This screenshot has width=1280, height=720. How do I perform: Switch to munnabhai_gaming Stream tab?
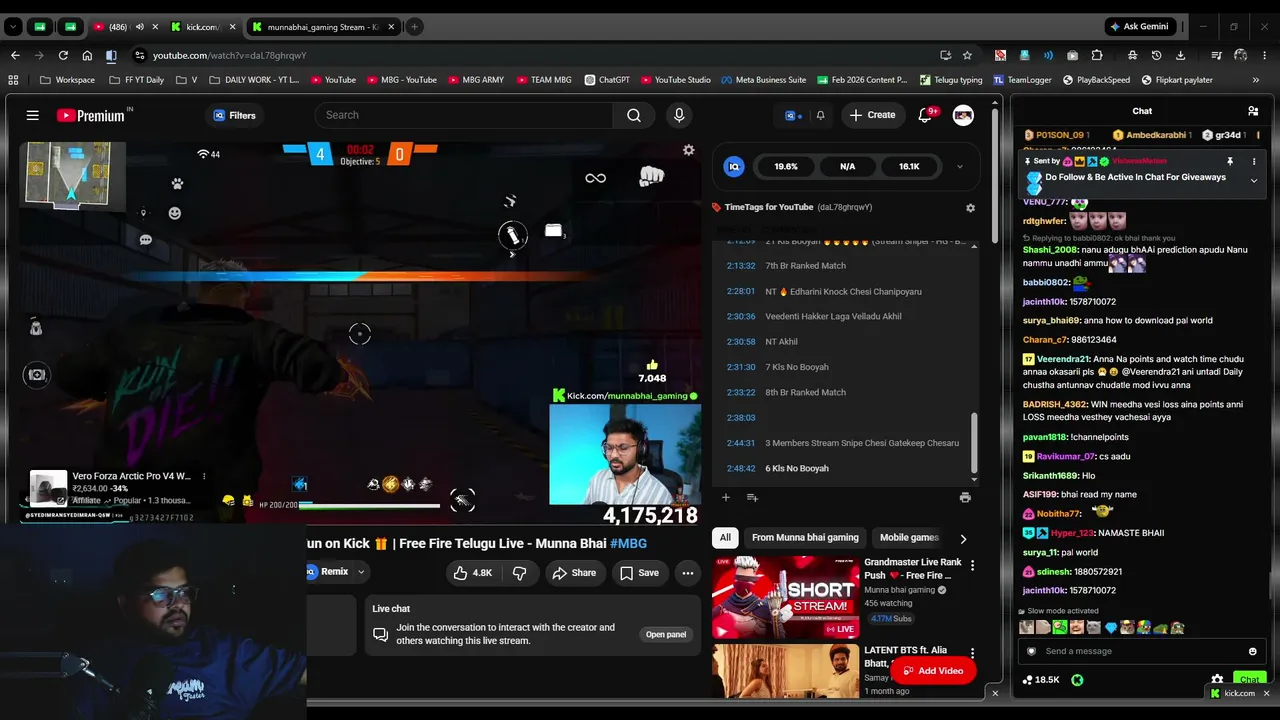pyautogui.click(x=321, y=27)
